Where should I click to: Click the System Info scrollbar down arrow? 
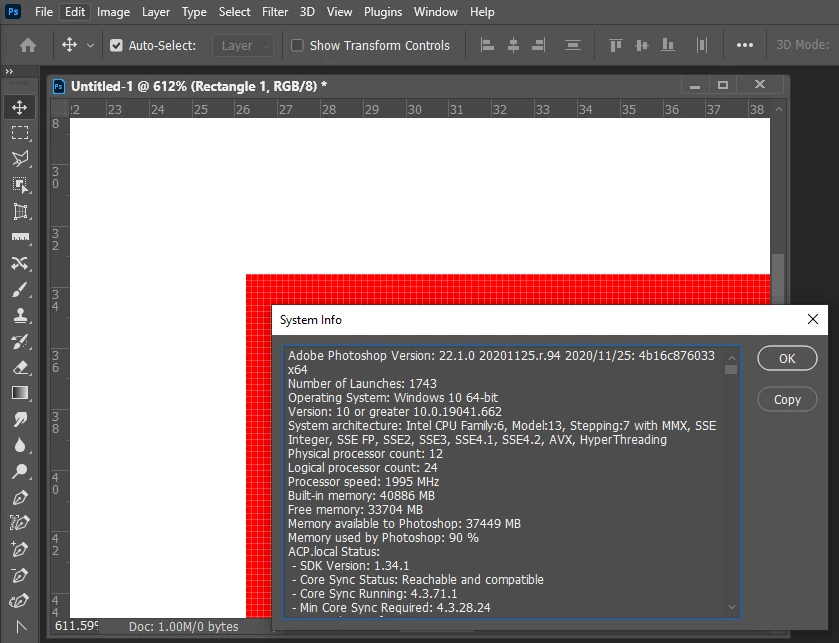731,607
